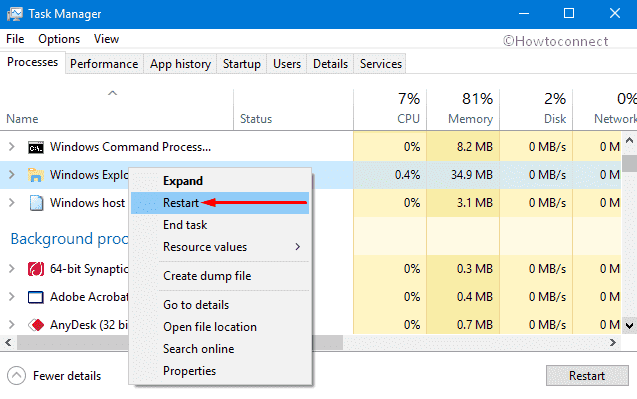Image resolution: width=637 pixels, height=399 pixels.
Task: Choose Expand in the context menu
Action: pos(220,181)
